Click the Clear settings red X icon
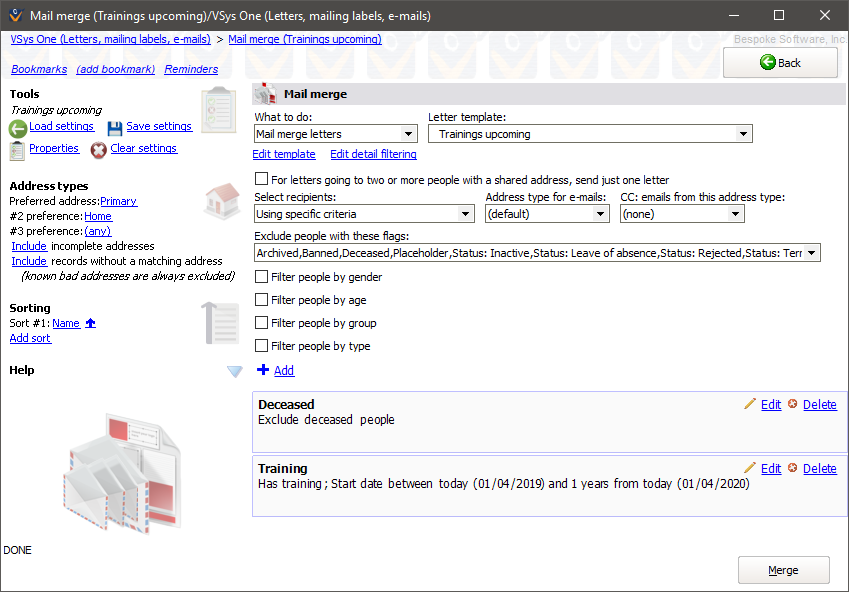The image size is (849, 592). pyautogui.click(x=97, y=148)
